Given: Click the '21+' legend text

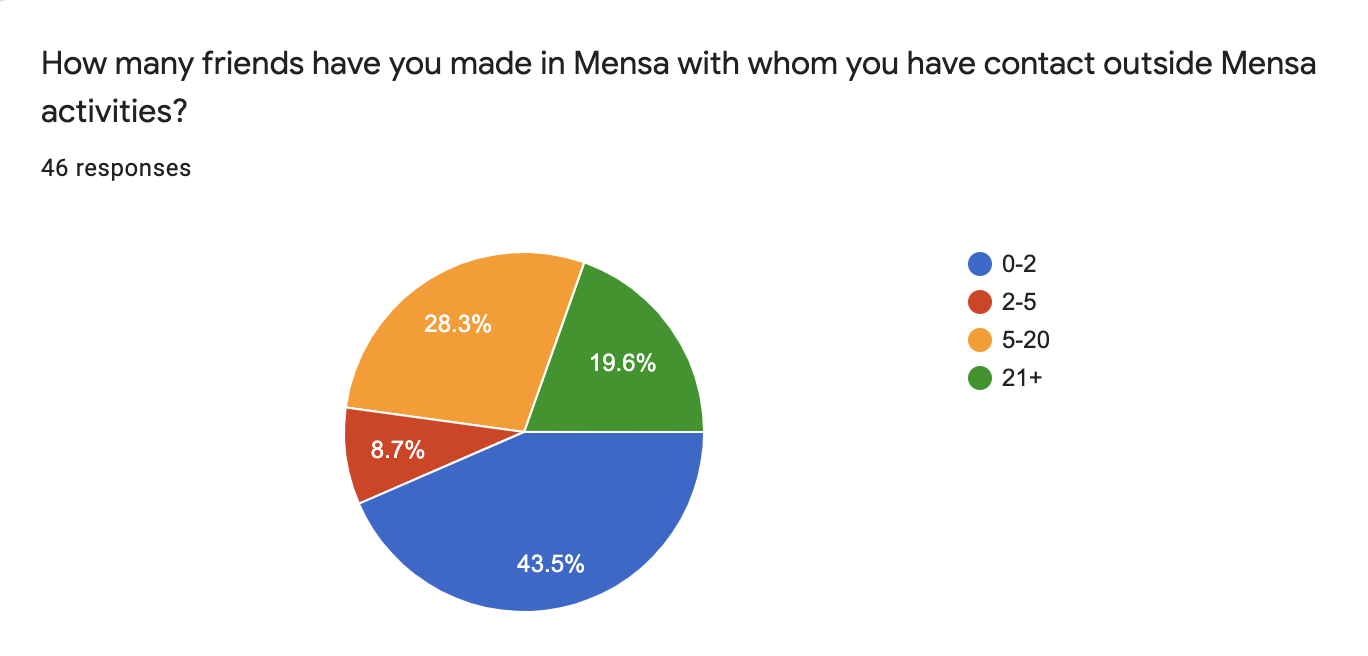Looking at the screenshot, I should click(x=1021, y=378).
